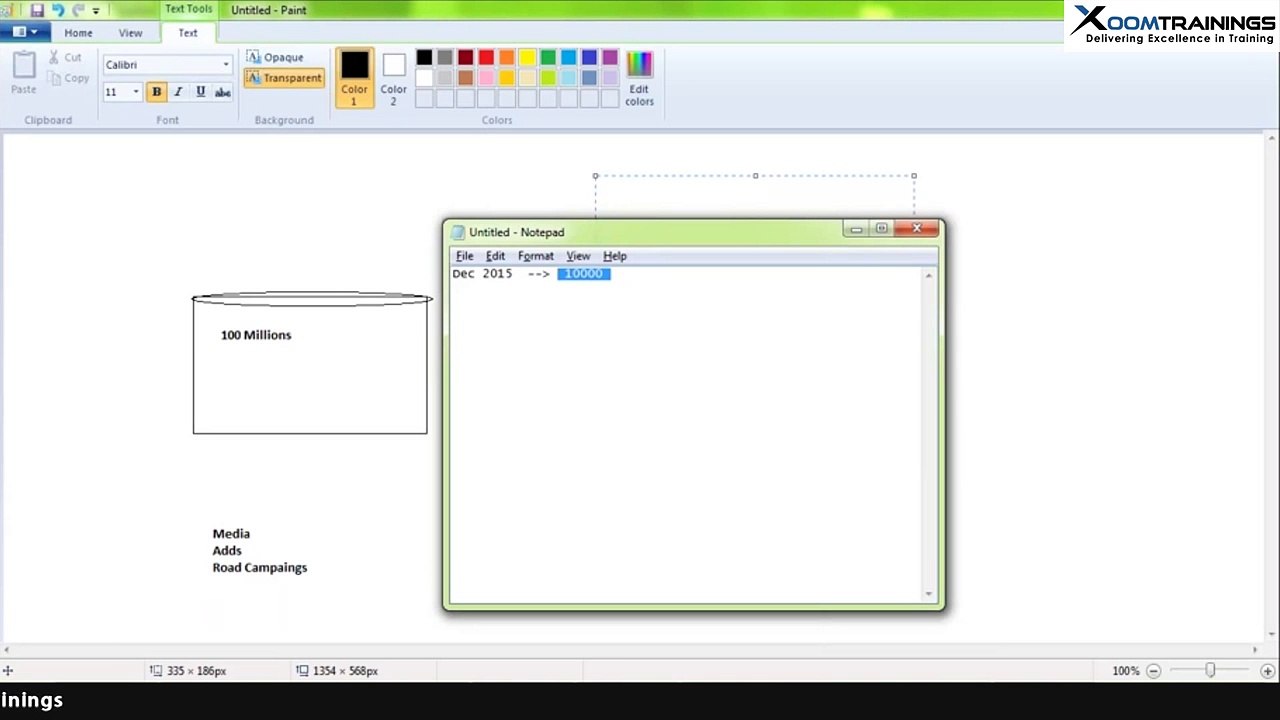Click the zoom slider handle in status bar
1280x720 pixels.
click(1210, 671)
